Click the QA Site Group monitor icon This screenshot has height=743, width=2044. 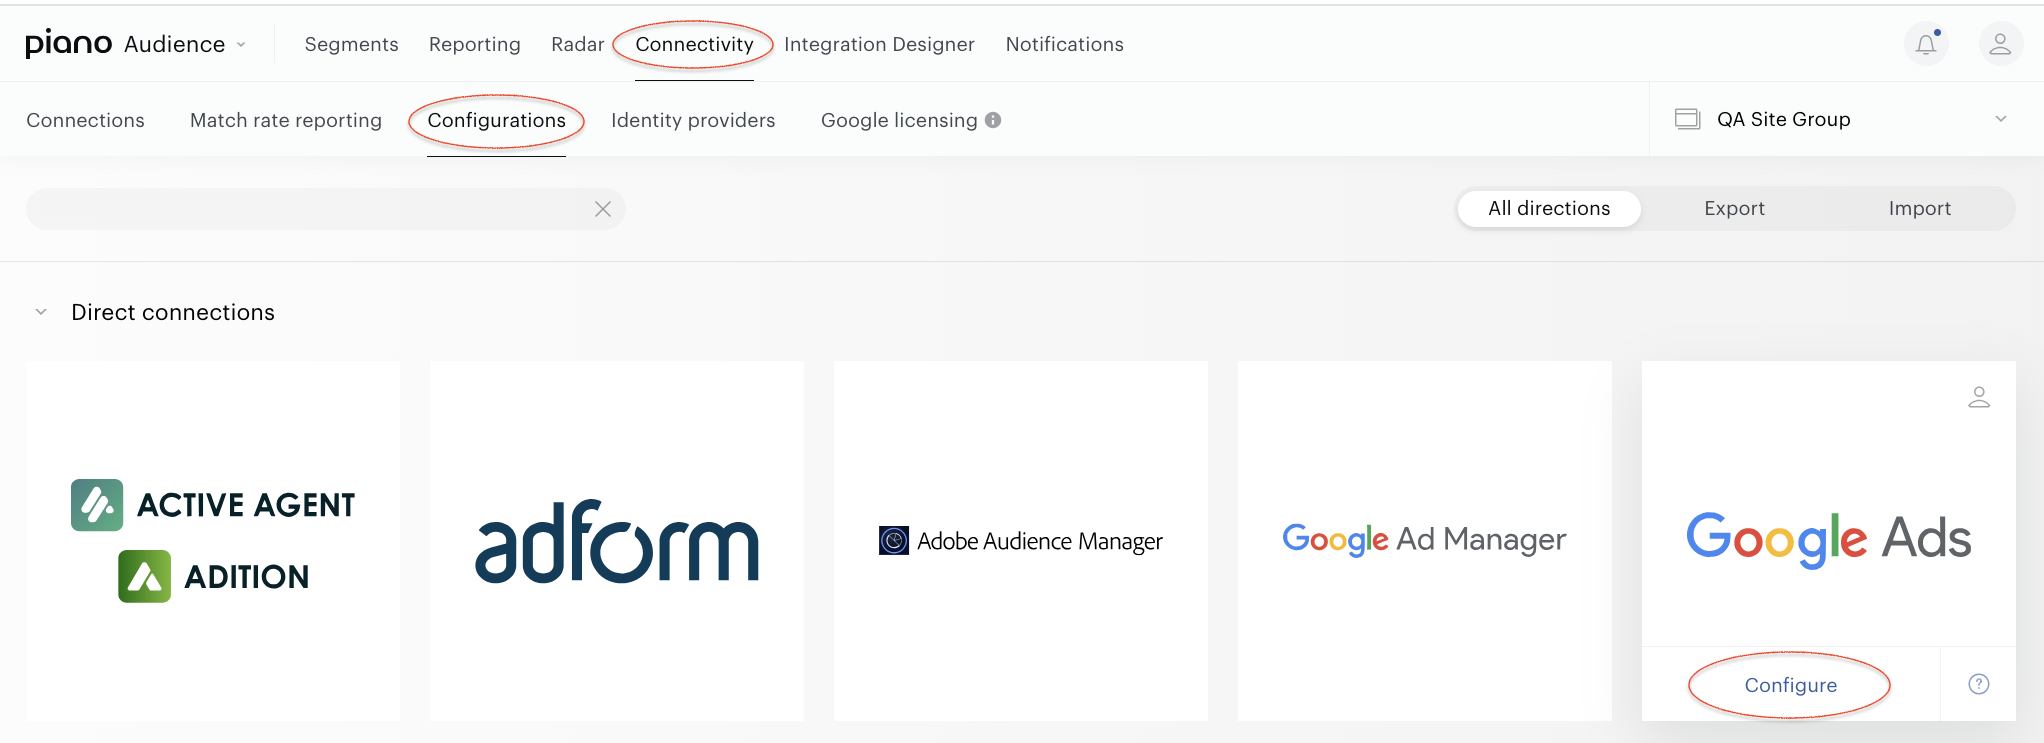coord(1687,119)
